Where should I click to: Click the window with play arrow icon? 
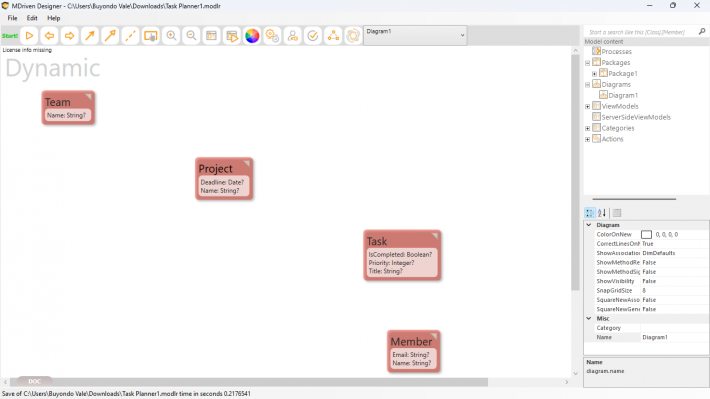point(232,36)
